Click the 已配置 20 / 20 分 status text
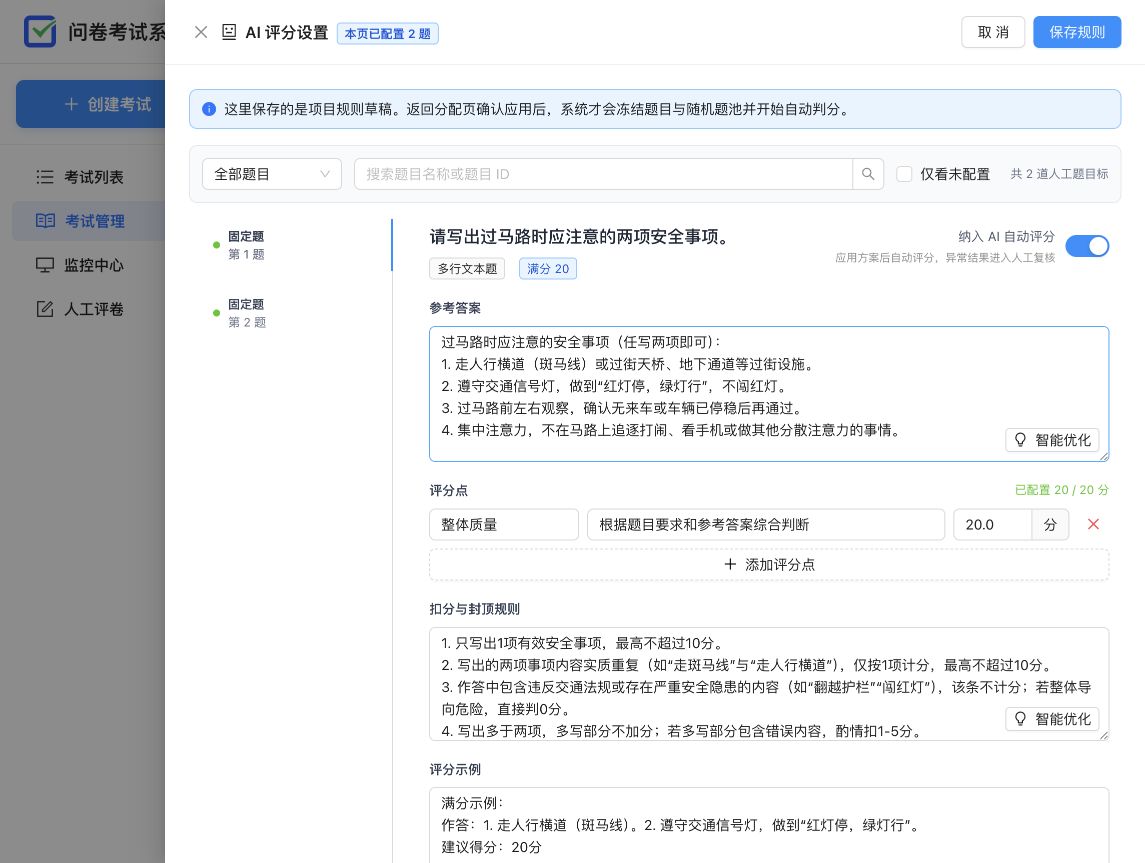This screenshot has height=863, width=1145. (x=1062, y=490)
